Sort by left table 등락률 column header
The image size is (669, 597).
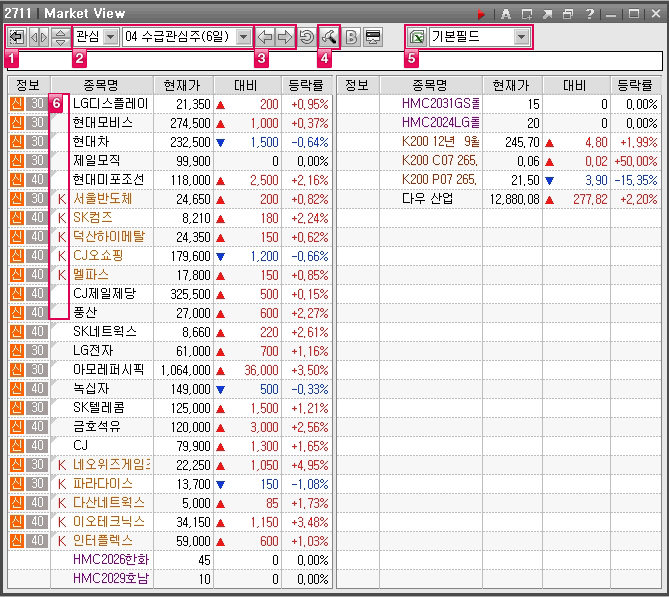click(x=306, y=85)
